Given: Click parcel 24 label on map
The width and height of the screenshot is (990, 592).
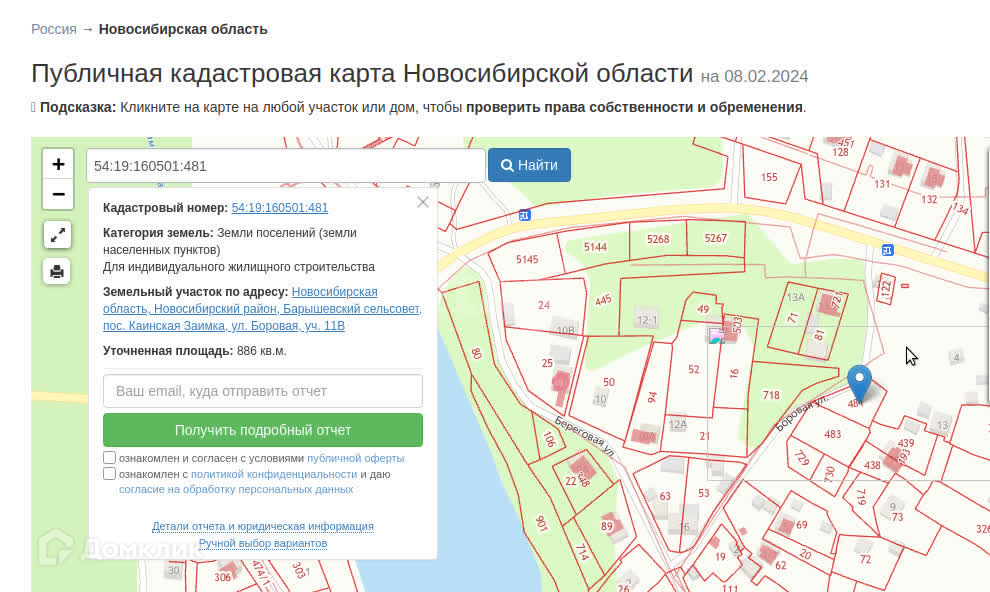Looking at the screenshot, I should (544, 305).
